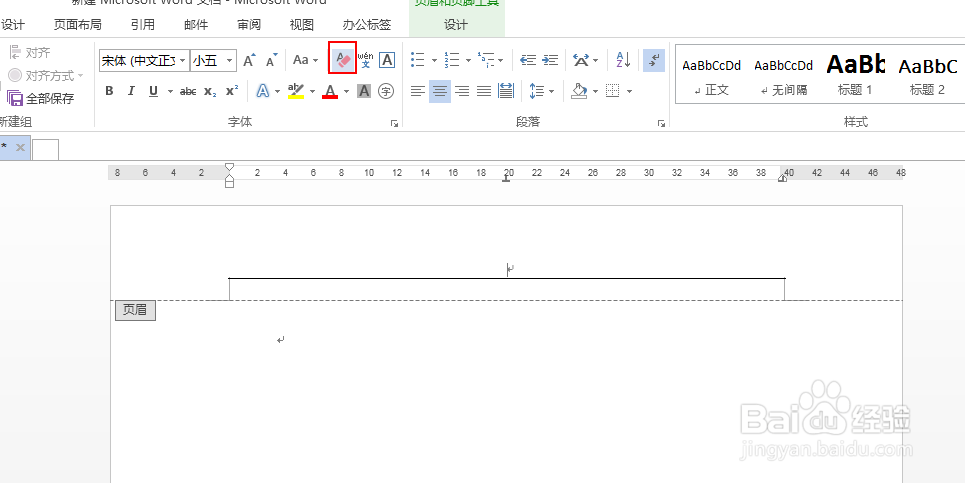Viewport: 965px width, 483px height.
Task: Open the Phonetic Guide (wén) tool
Action: 366,60
